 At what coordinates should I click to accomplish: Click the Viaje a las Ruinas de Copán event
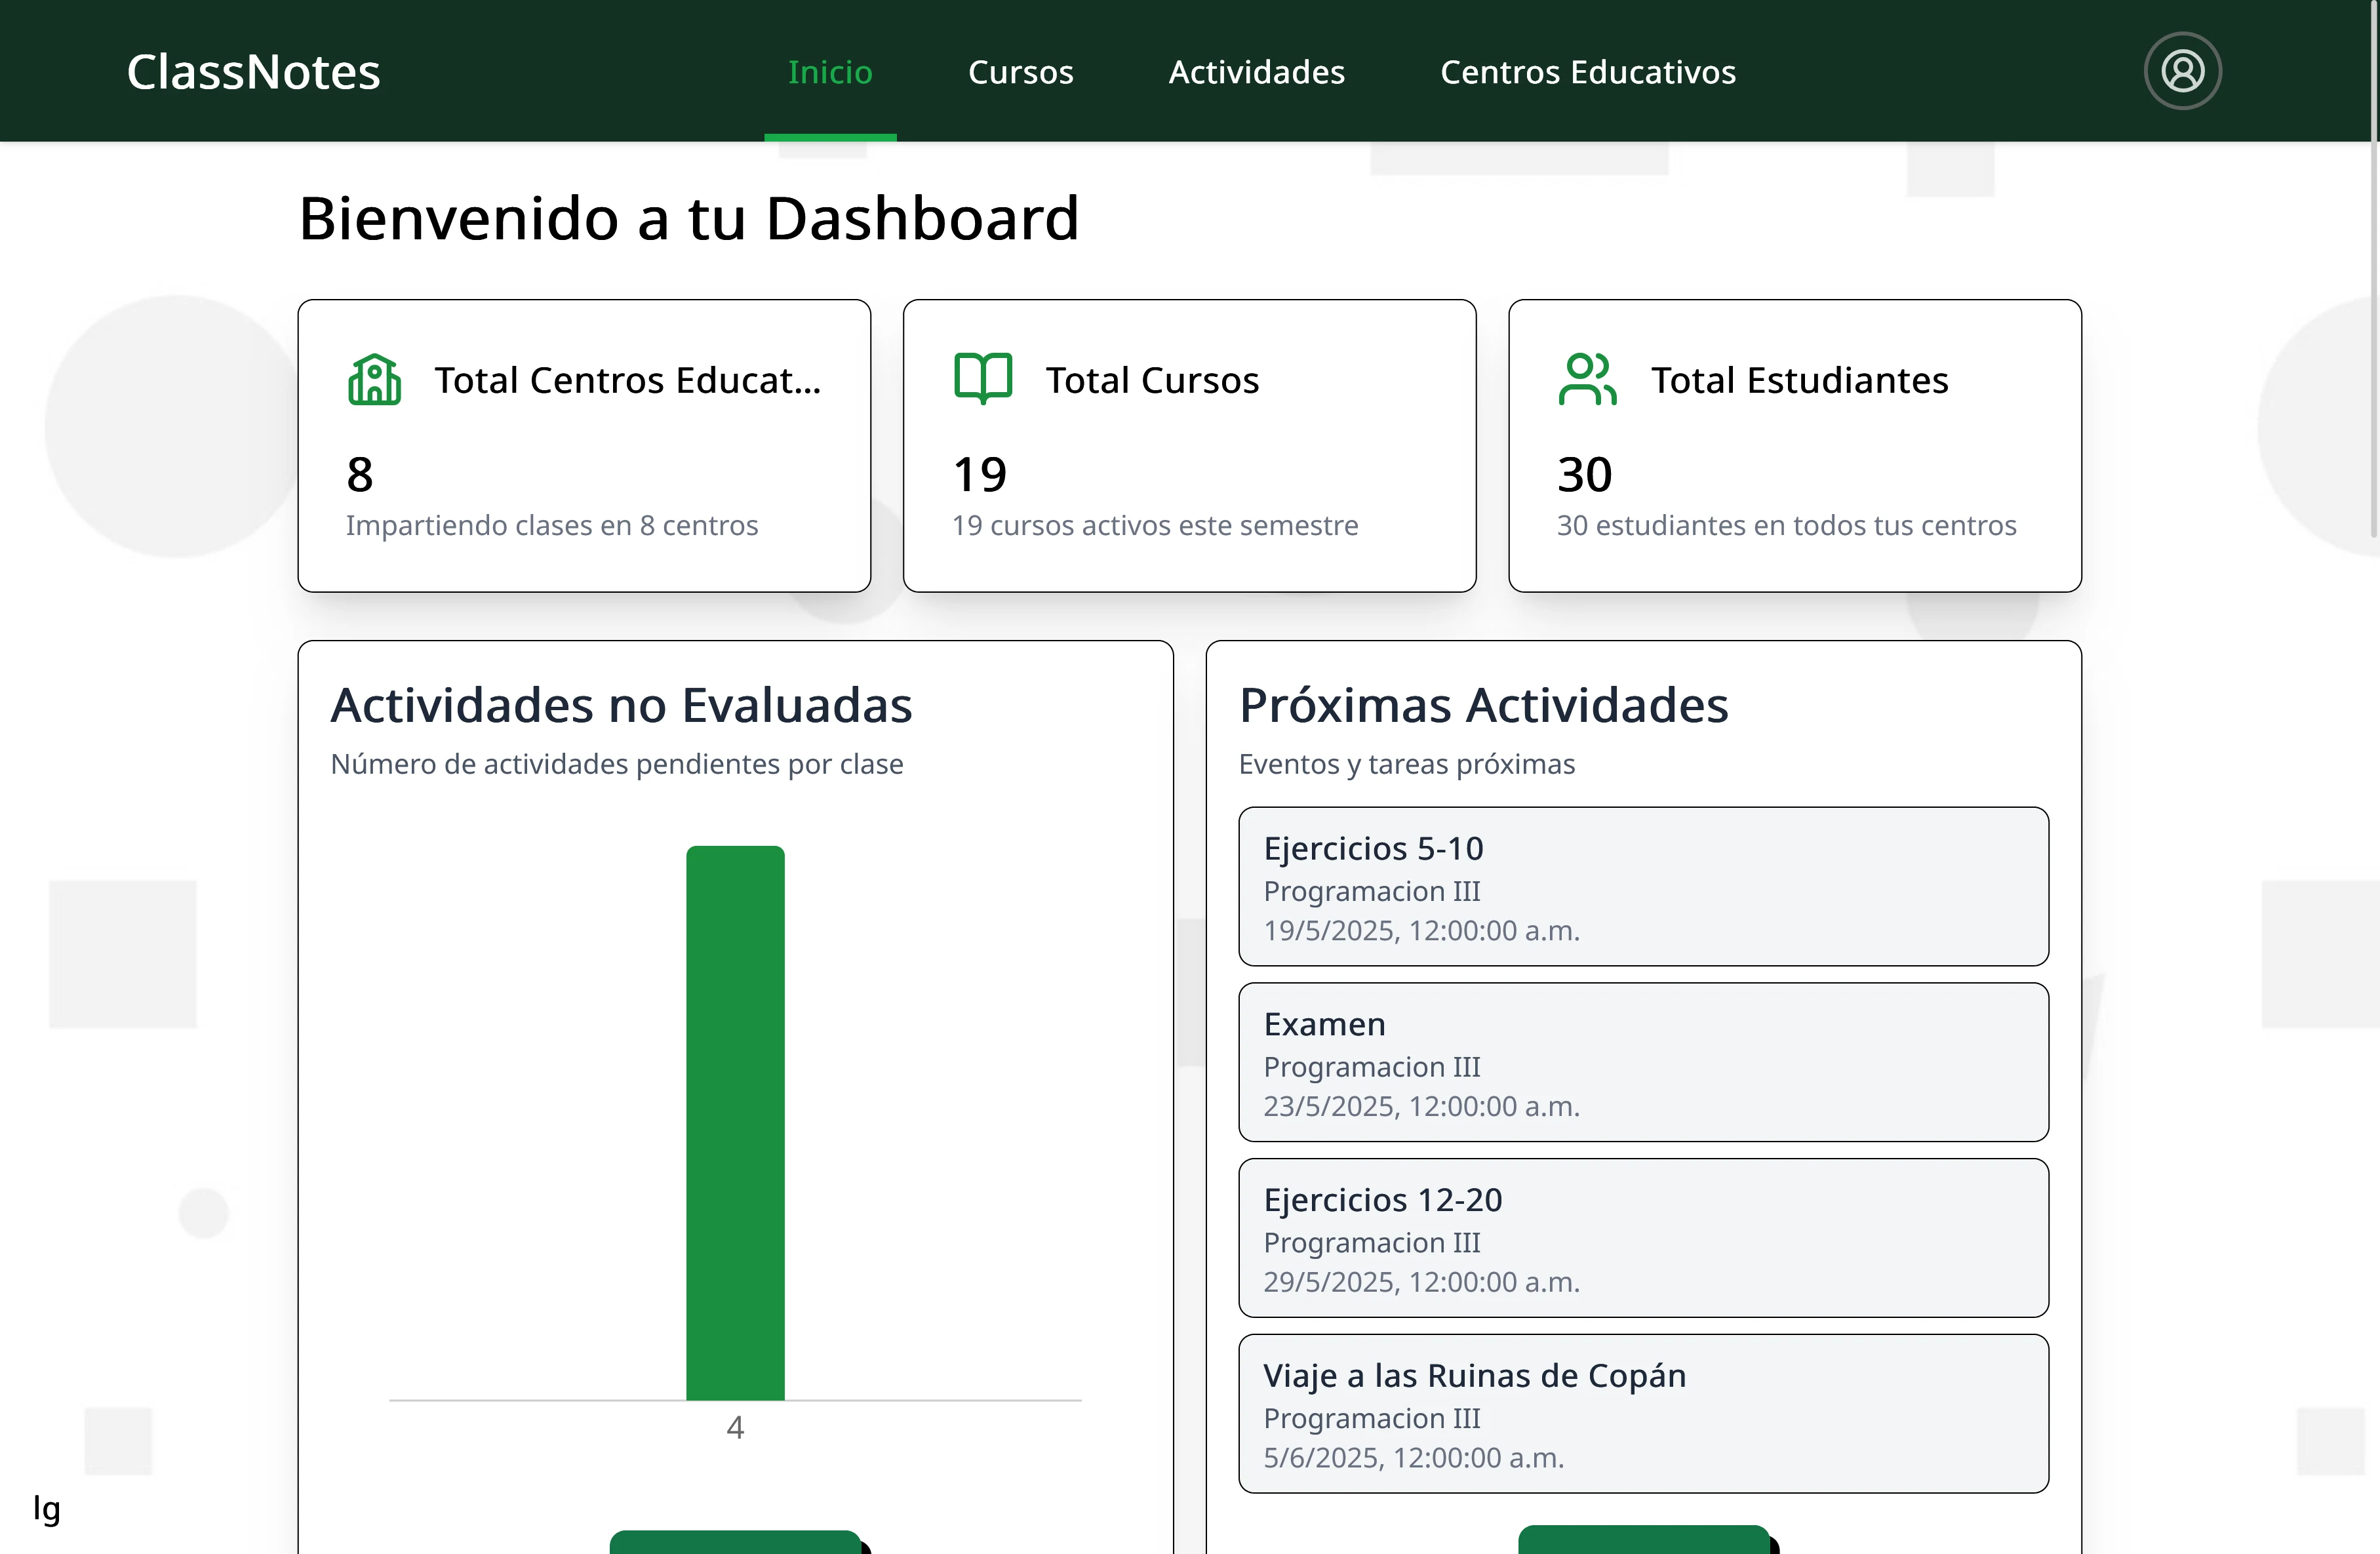[1644, 1414]
